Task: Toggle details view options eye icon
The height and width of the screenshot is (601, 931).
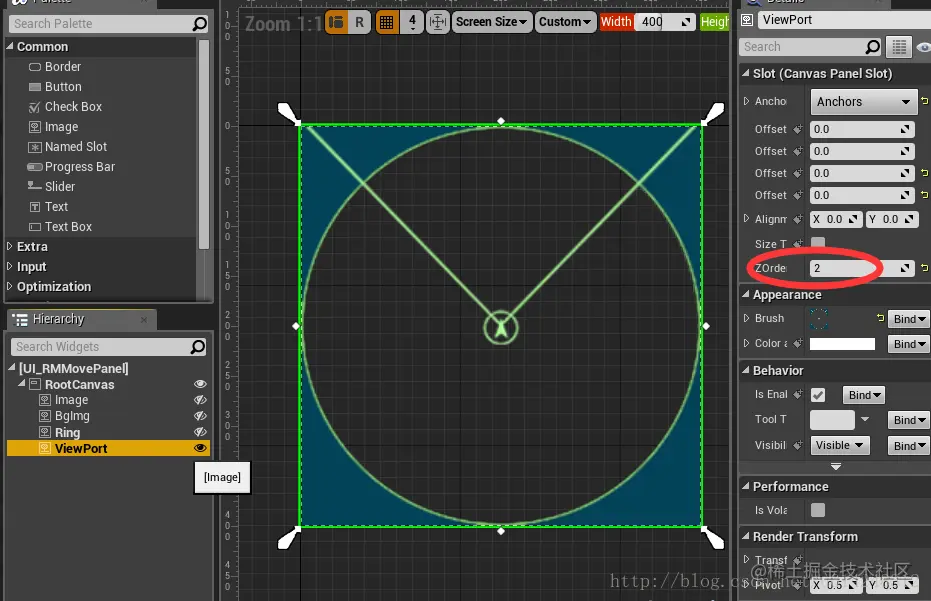Action: tap(923, 47)
